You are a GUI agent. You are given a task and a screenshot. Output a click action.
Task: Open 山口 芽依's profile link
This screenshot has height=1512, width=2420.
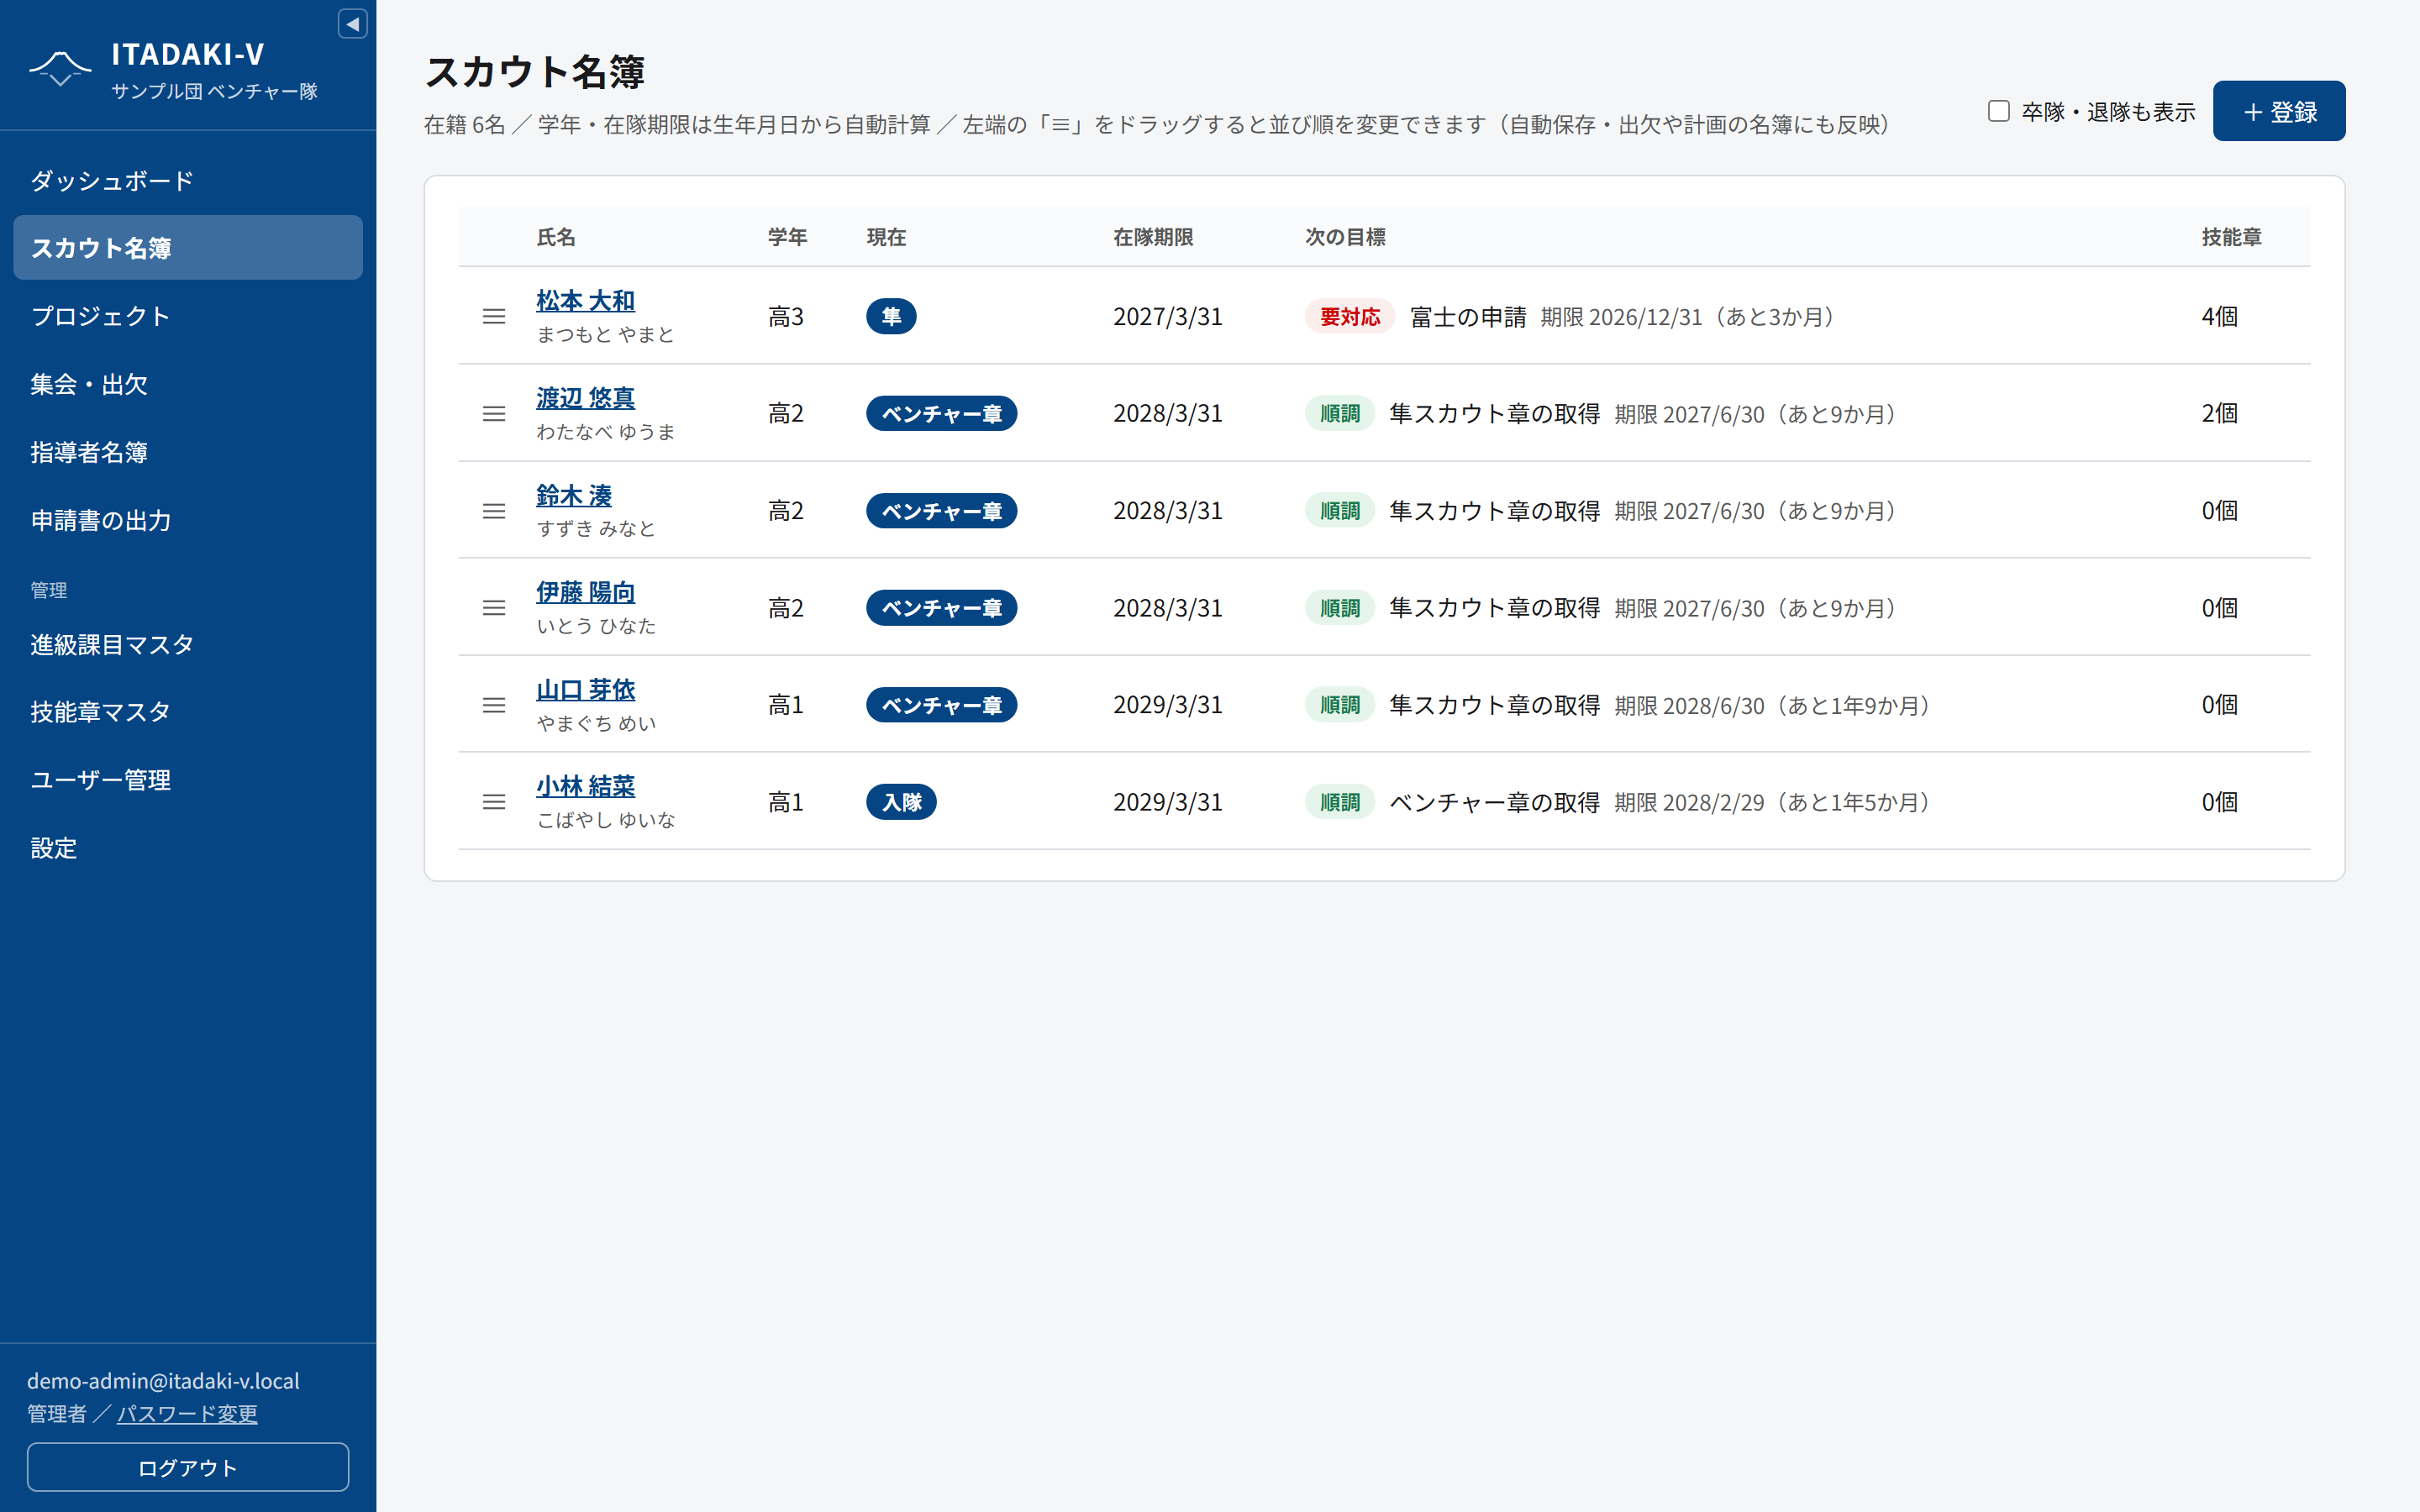(x=585, y=689)
